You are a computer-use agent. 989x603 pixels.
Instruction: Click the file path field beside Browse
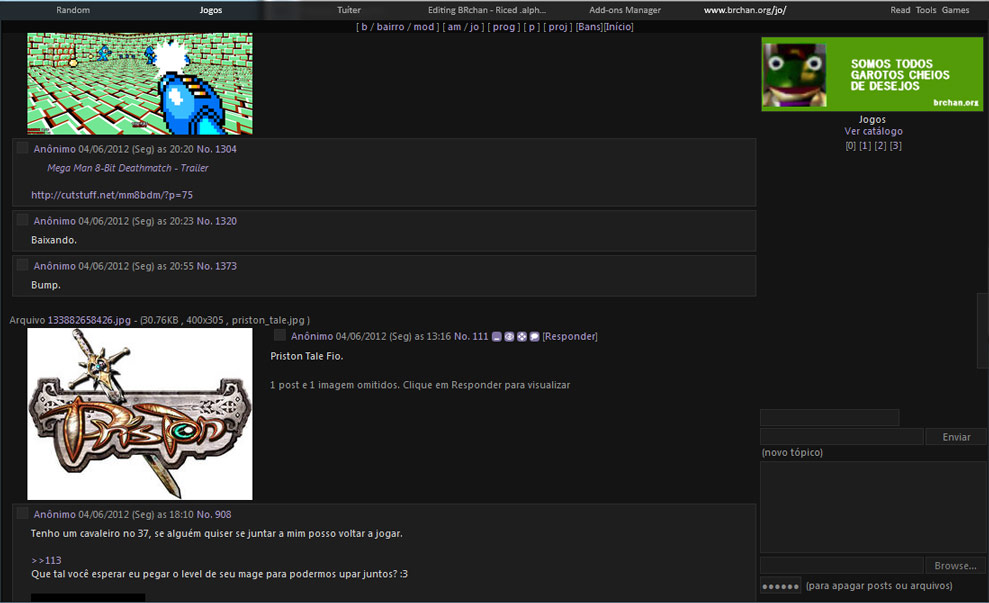point(842,565)
